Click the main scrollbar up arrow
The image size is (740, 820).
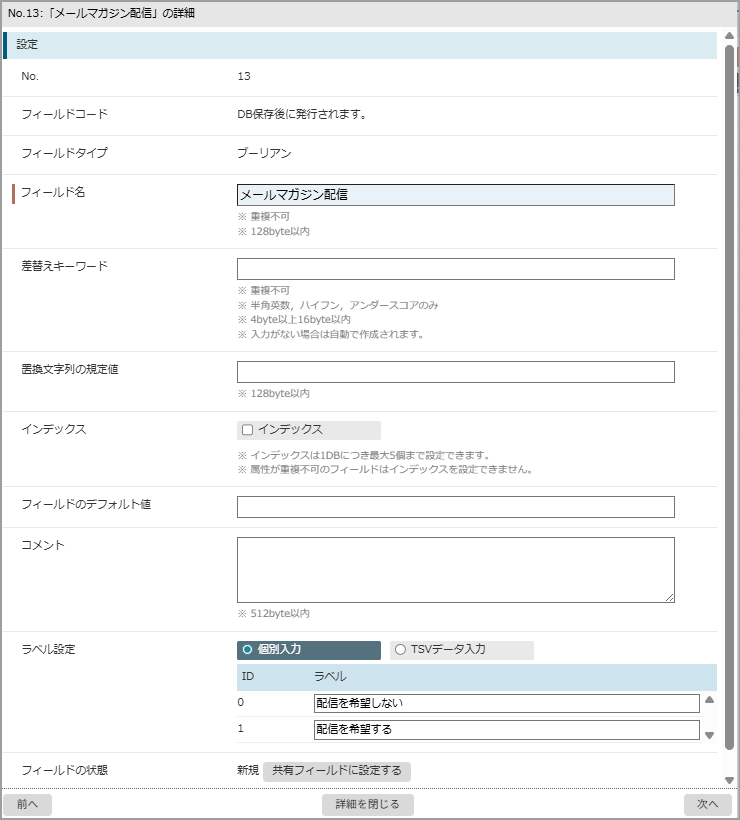[x=730, y=37]
